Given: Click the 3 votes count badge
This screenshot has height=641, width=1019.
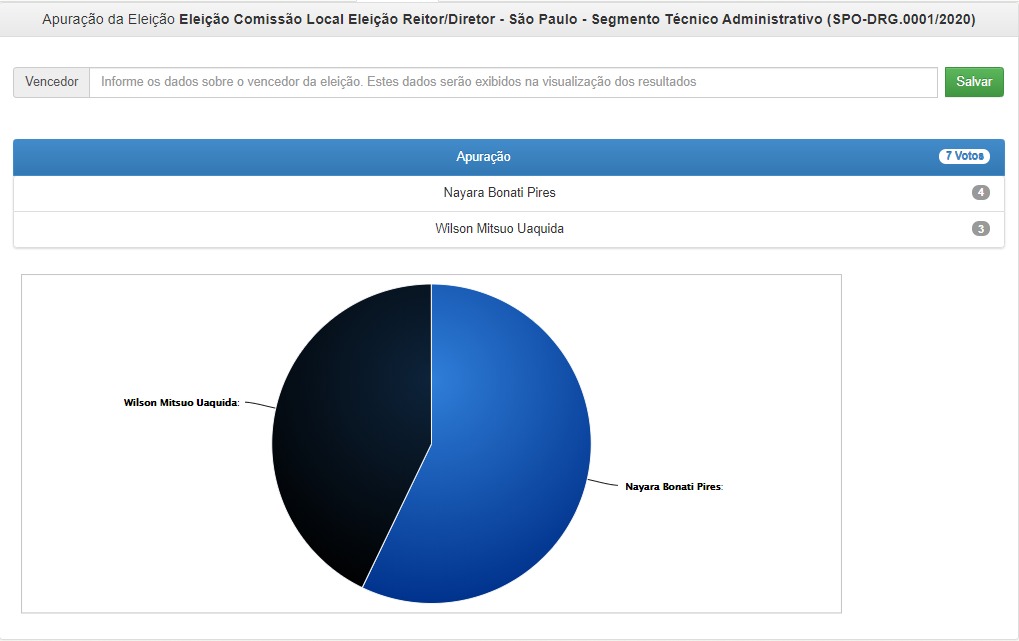Looking at the screenshot, I should (x=981, y=229).
